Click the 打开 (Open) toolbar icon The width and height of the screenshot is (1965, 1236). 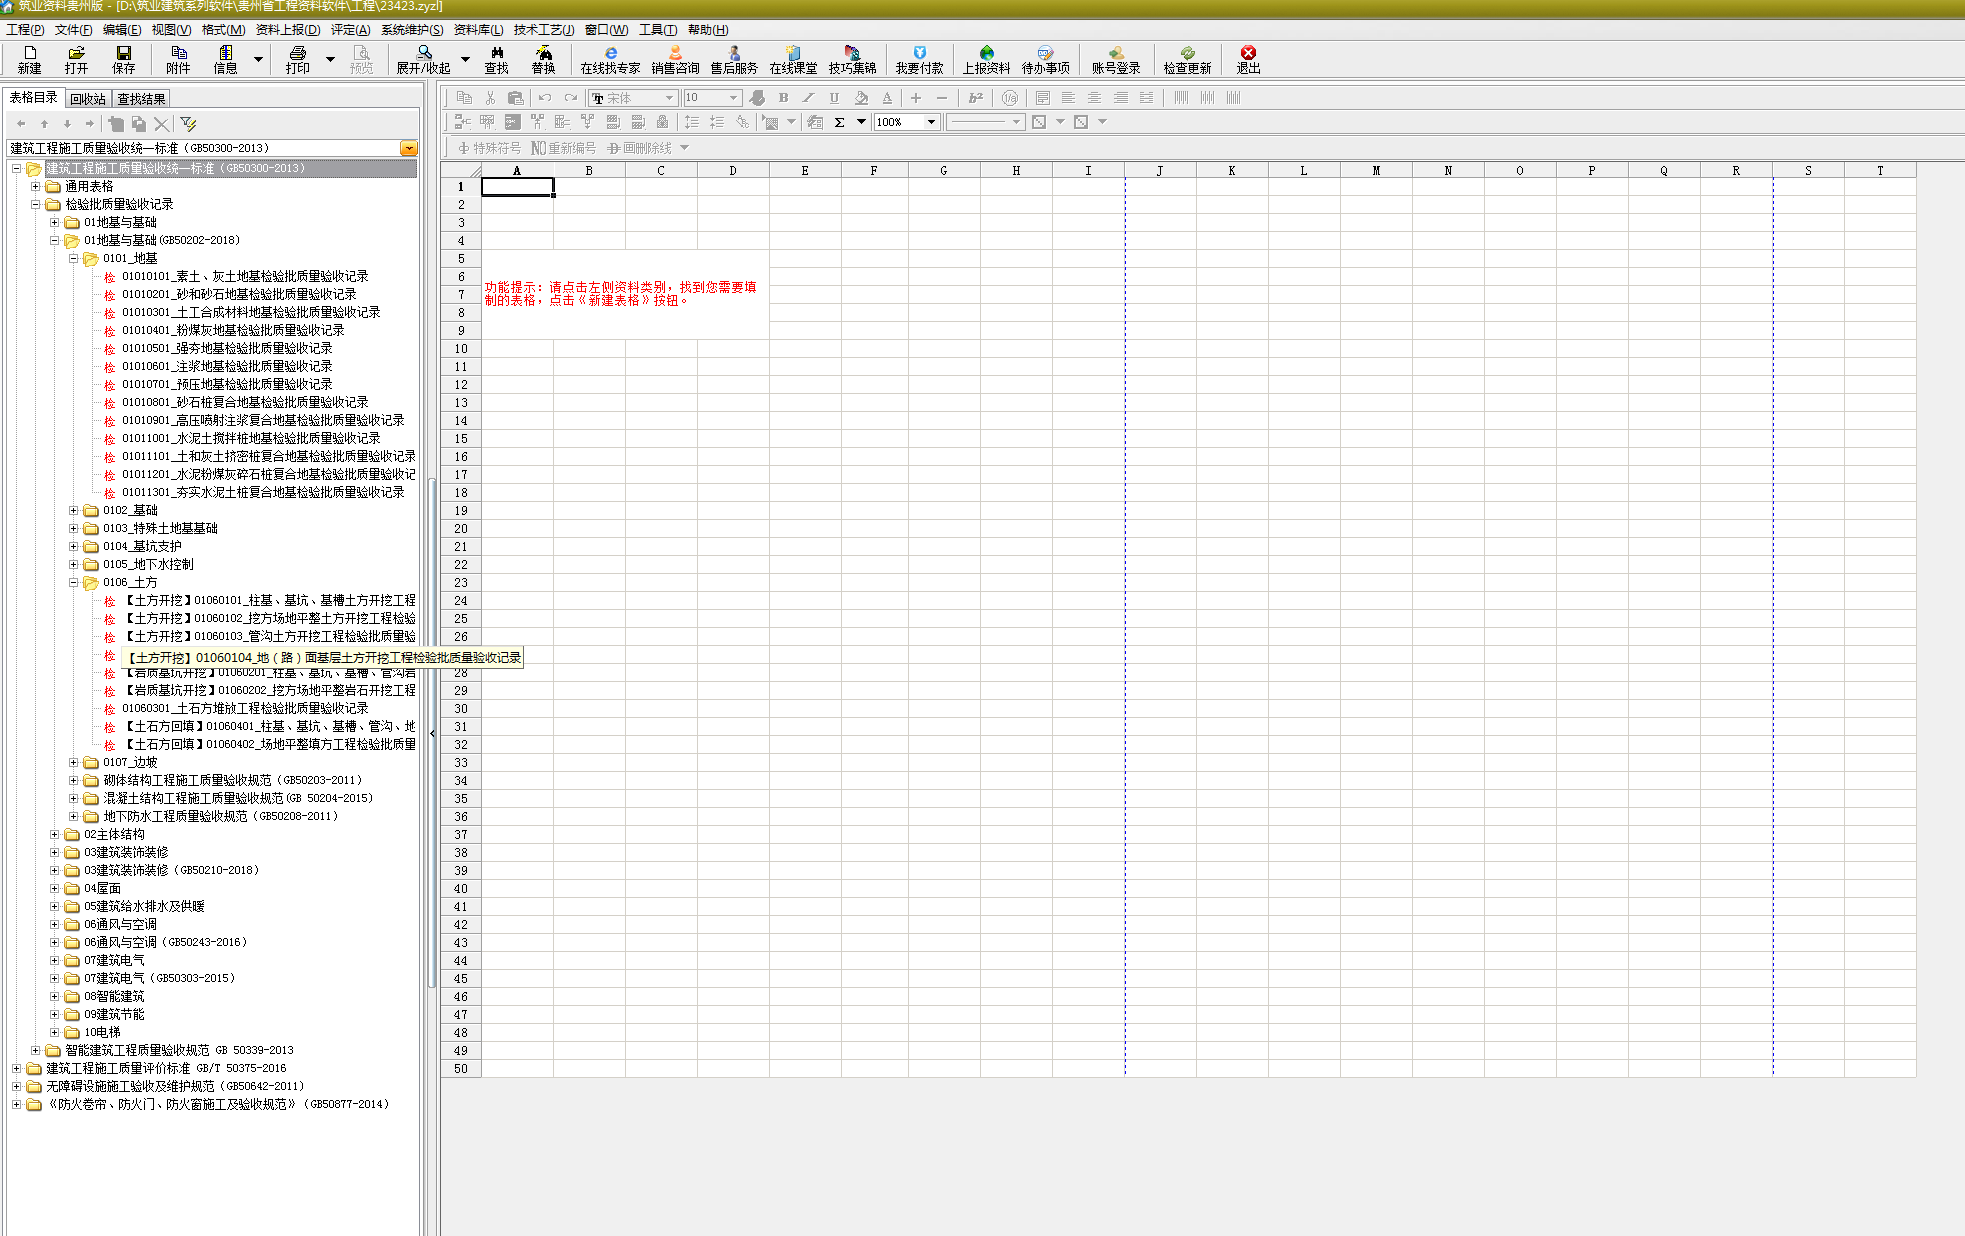tap(76, 60)
